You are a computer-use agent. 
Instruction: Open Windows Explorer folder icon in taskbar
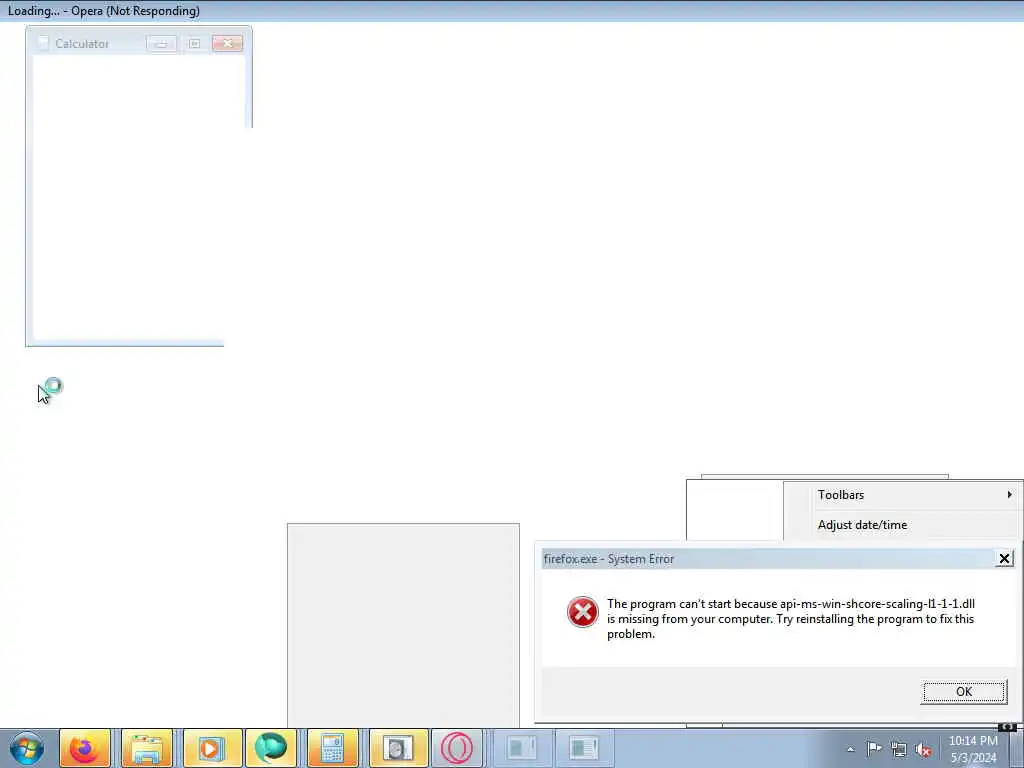coord(147,748)
